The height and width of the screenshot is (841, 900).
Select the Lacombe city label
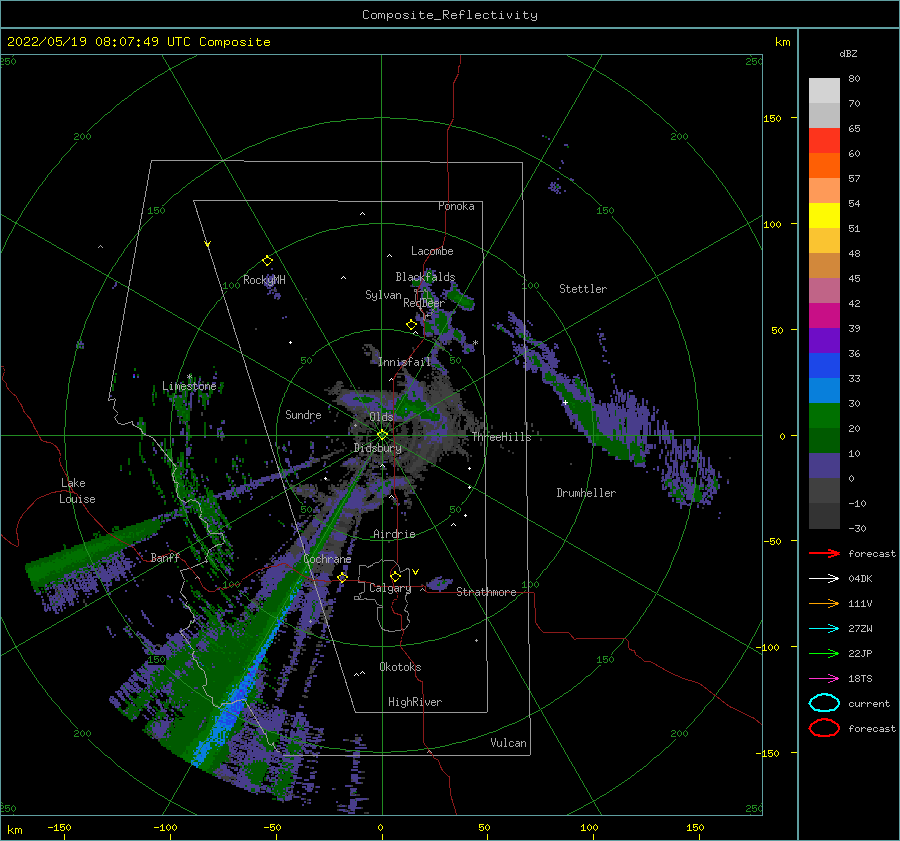pyautogui.click(x=432, y=251)
